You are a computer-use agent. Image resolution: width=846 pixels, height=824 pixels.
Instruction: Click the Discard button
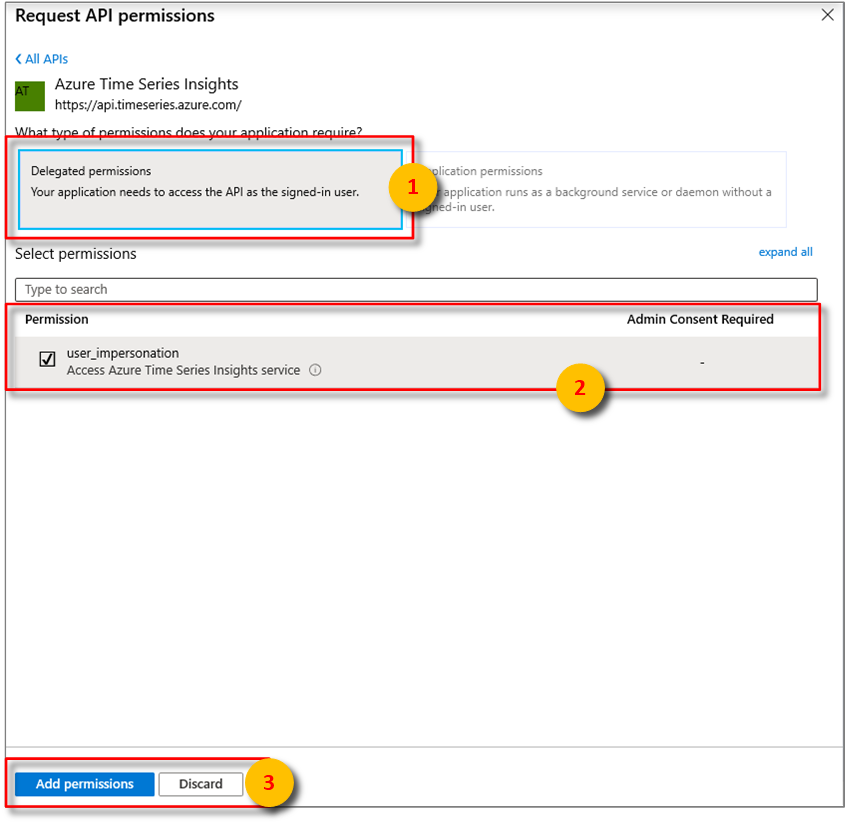point(200,784)
